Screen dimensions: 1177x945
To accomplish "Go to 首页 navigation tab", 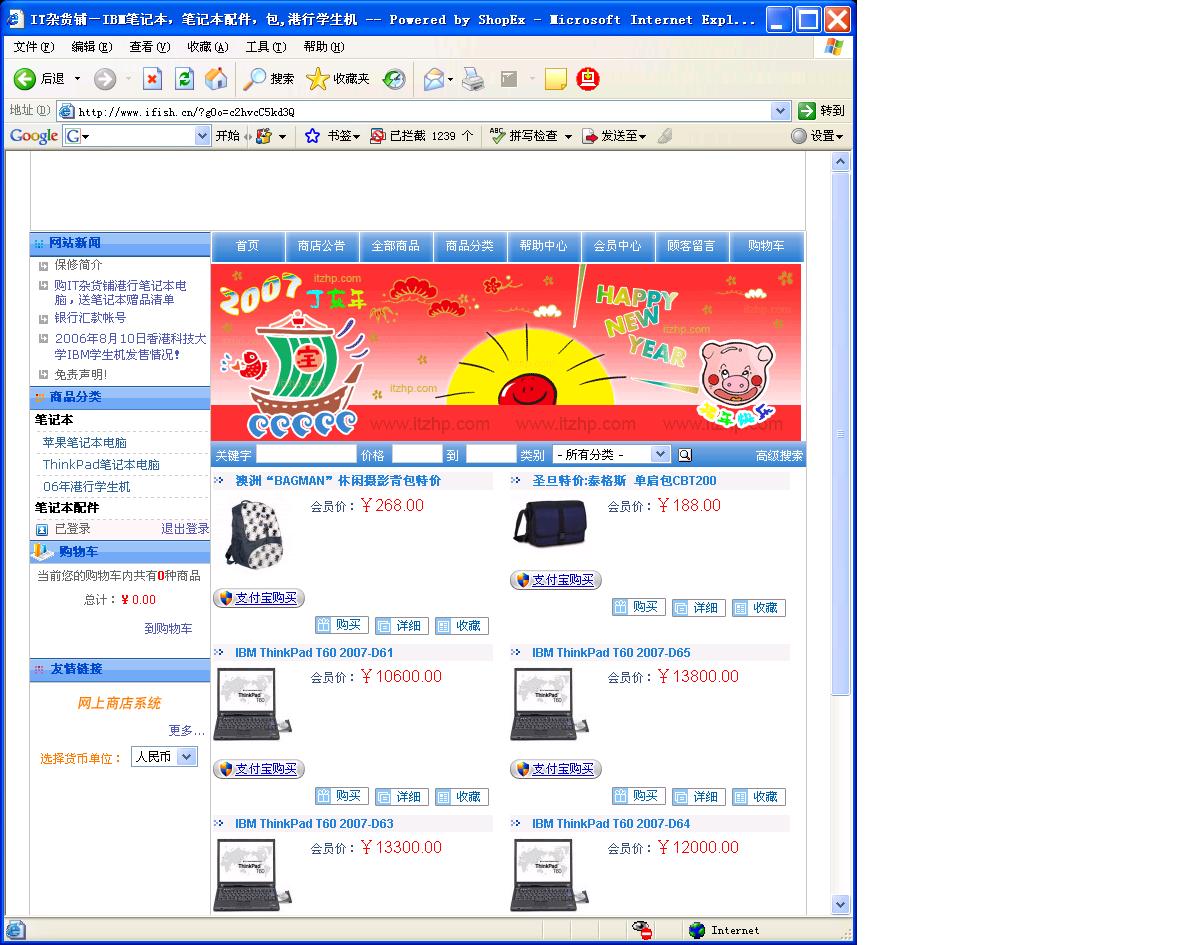I will point(248,246).
